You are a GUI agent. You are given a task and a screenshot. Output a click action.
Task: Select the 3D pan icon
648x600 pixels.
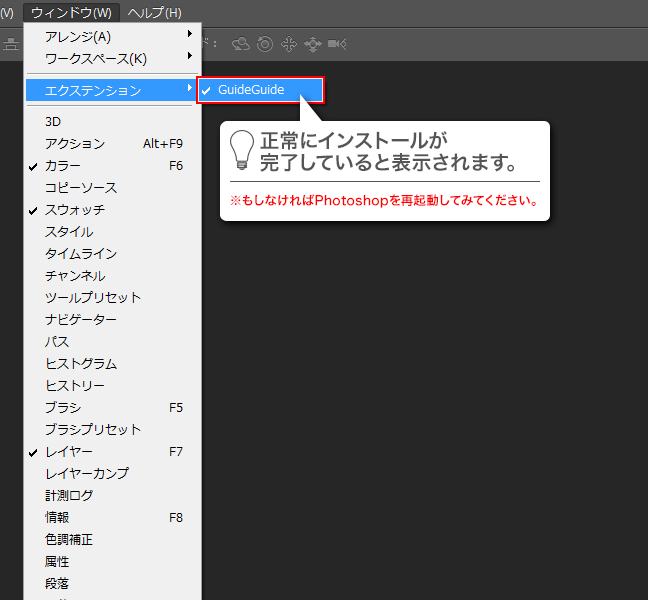coord(289,44)
